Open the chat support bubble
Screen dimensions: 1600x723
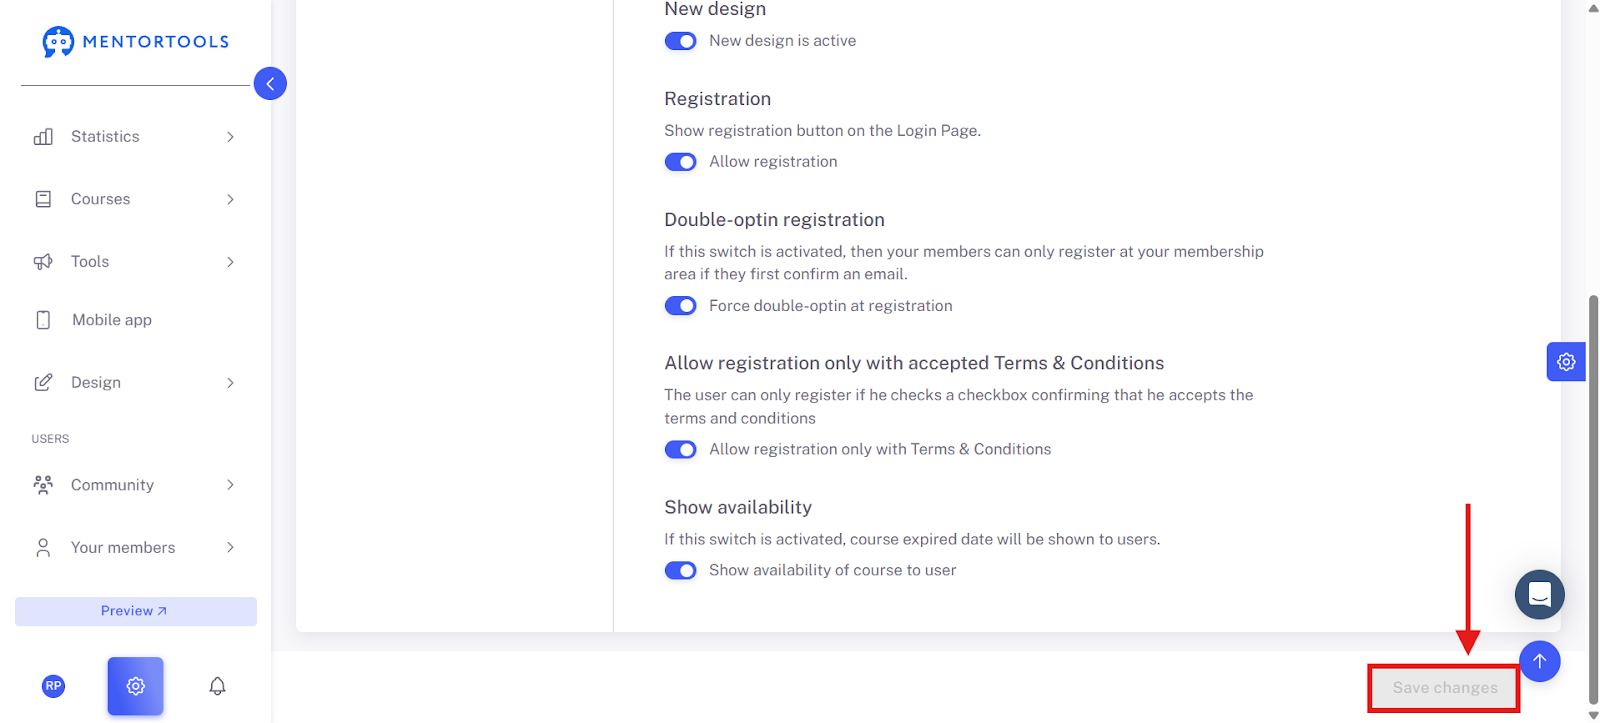[x=1540, y=595]
